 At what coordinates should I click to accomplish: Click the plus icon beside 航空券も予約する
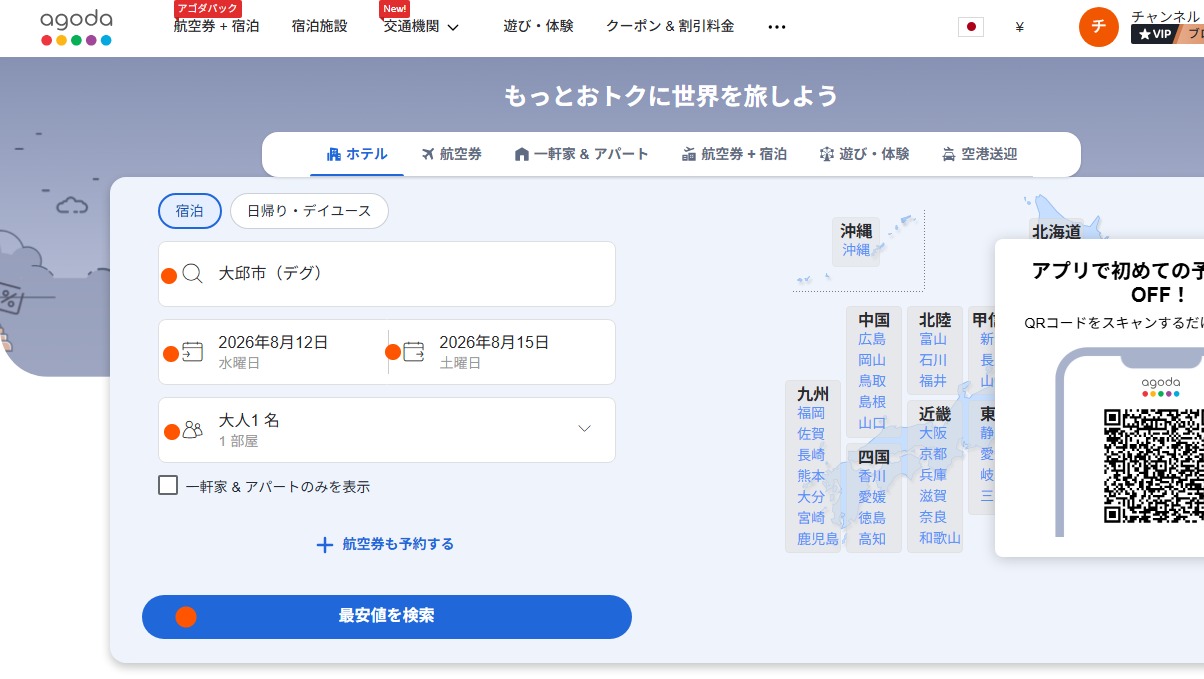324,545
